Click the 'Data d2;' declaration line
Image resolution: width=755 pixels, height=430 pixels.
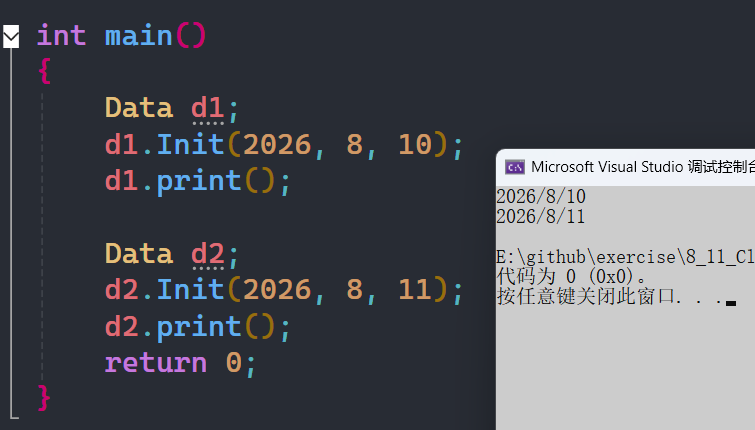coord(172,254)
